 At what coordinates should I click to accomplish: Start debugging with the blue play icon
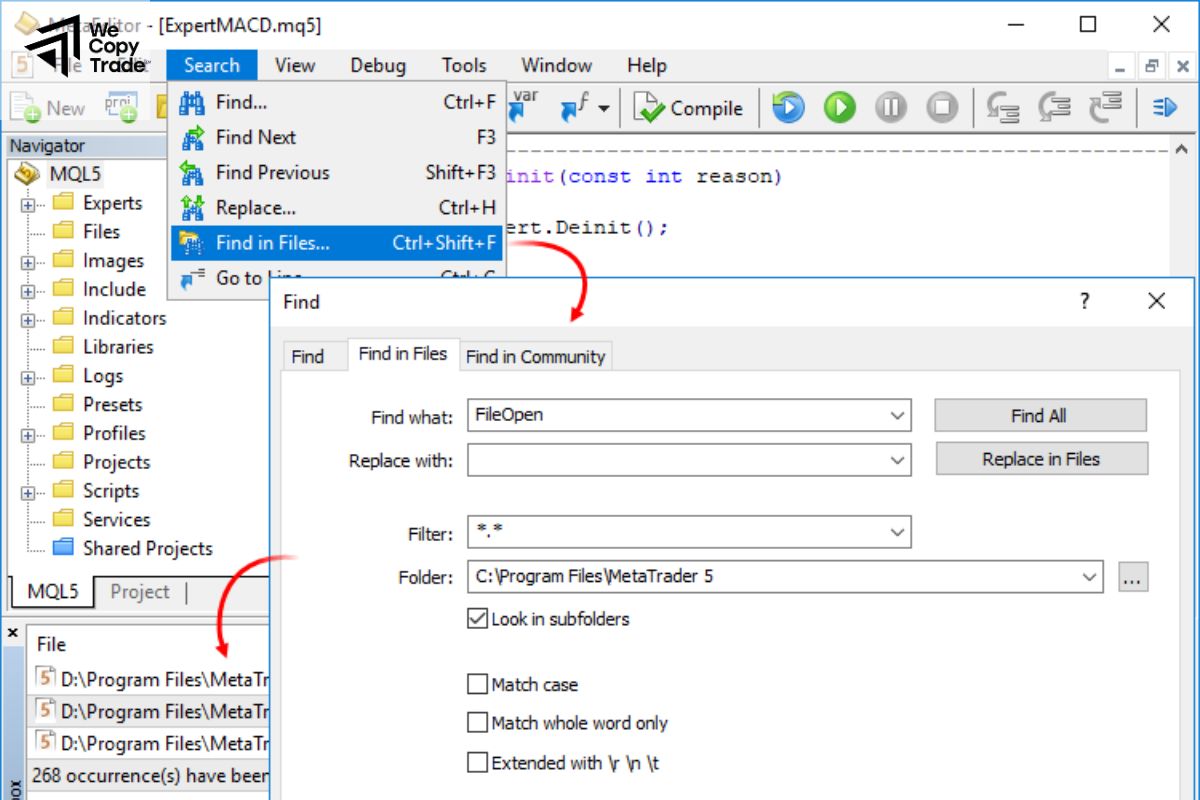click(x=787, y=107)
